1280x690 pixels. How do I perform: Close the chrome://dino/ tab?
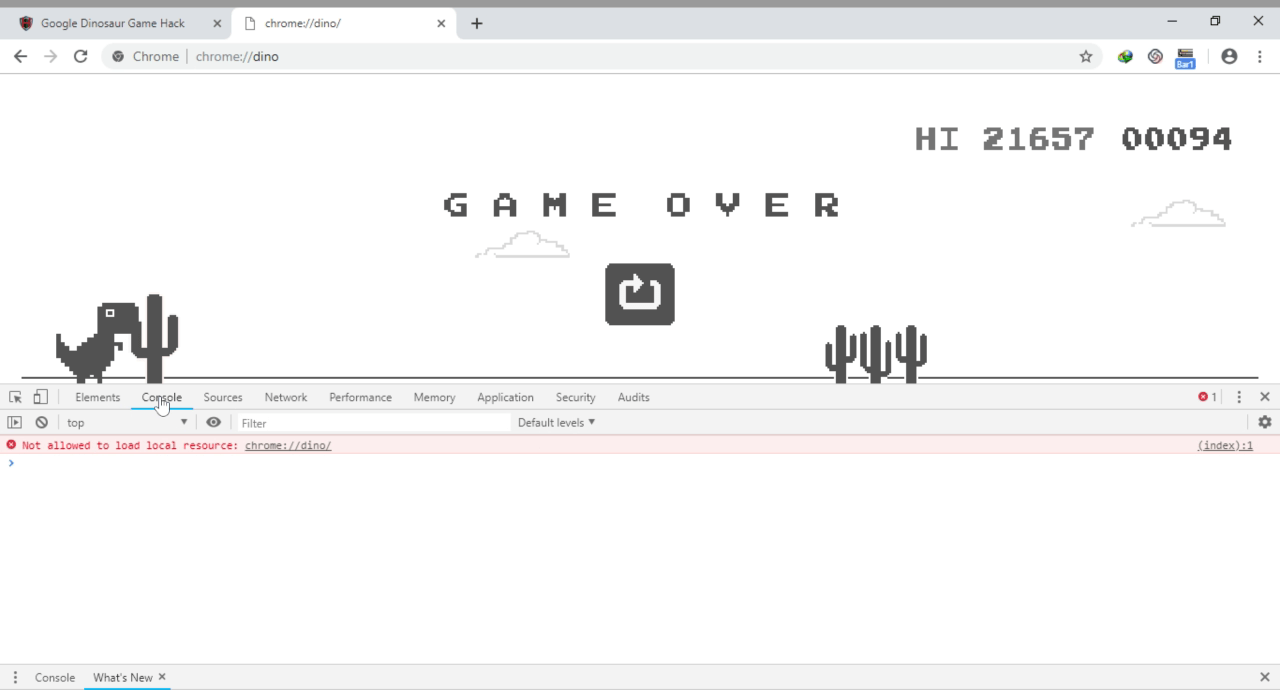click(x=441, y=23)
